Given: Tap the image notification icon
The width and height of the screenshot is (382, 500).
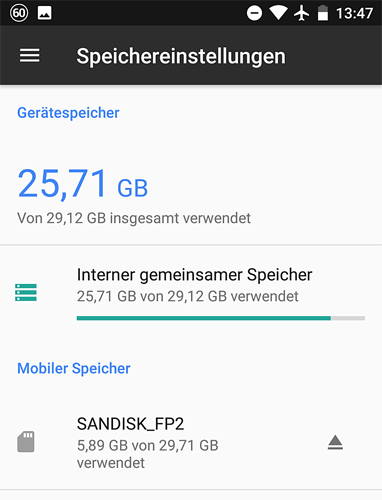Looking at the screenshot, I should click(x=44, y=13).
